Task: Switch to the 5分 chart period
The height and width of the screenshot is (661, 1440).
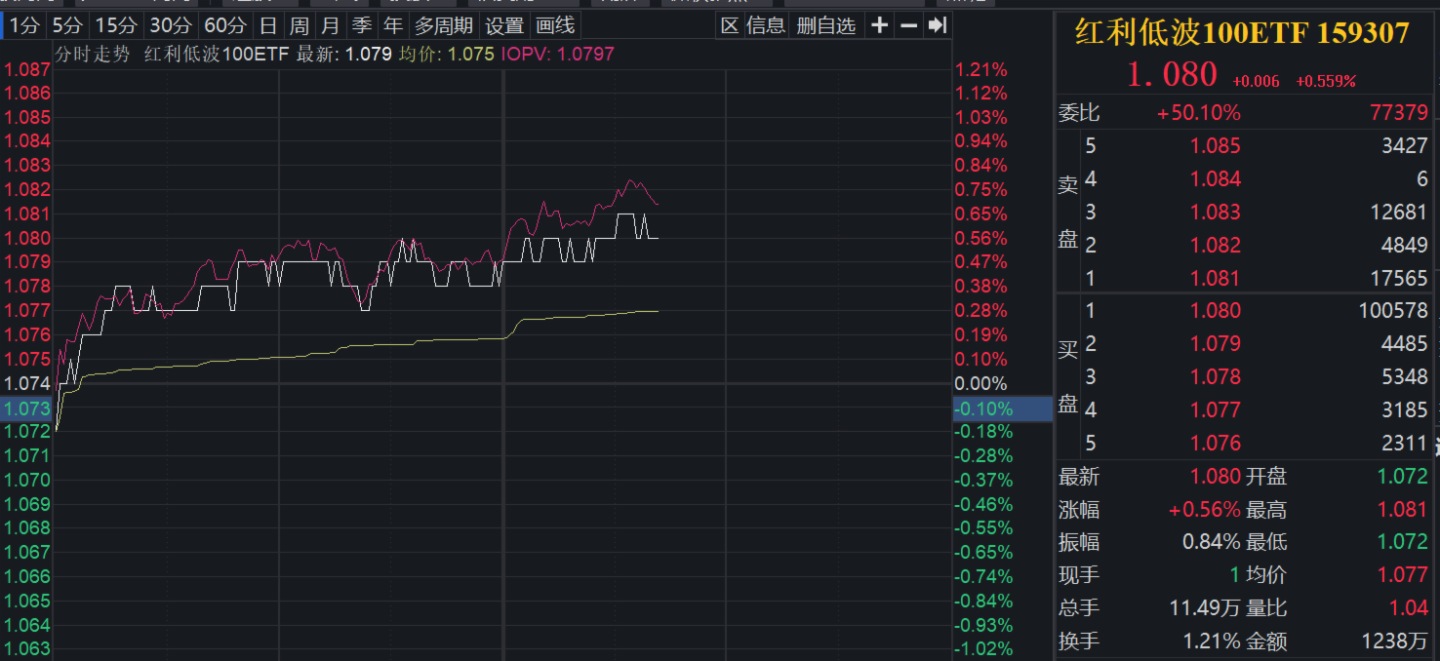Action: pos(68,26)
